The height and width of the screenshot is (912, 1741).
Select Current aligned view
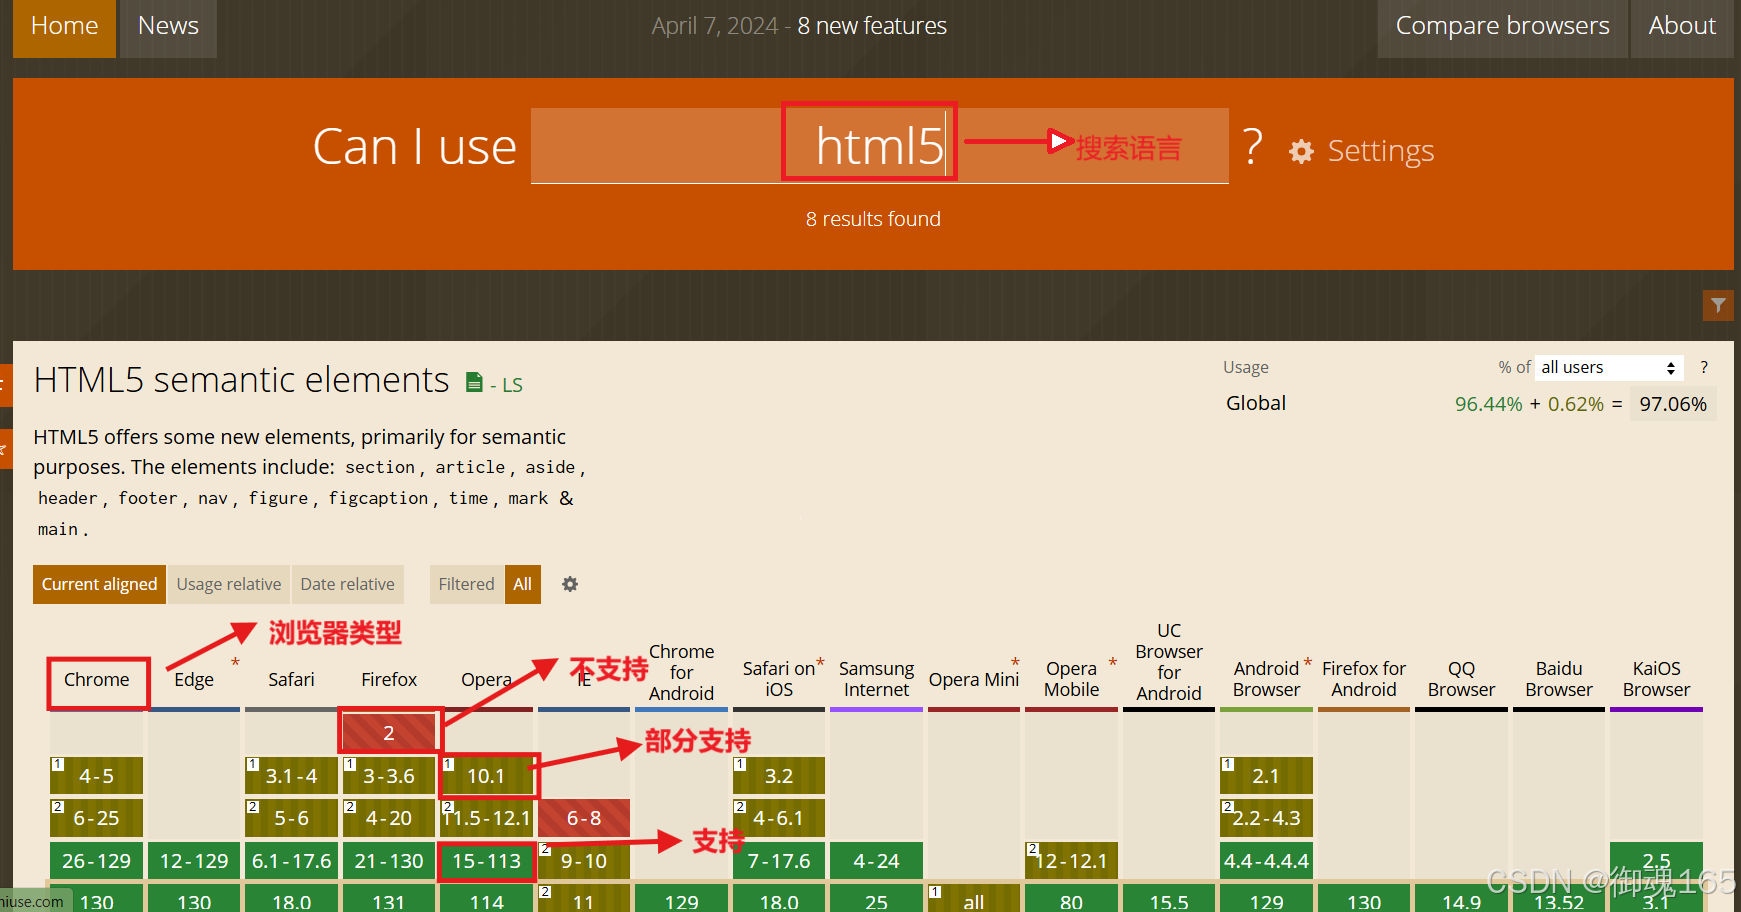[x=99, y=584]
